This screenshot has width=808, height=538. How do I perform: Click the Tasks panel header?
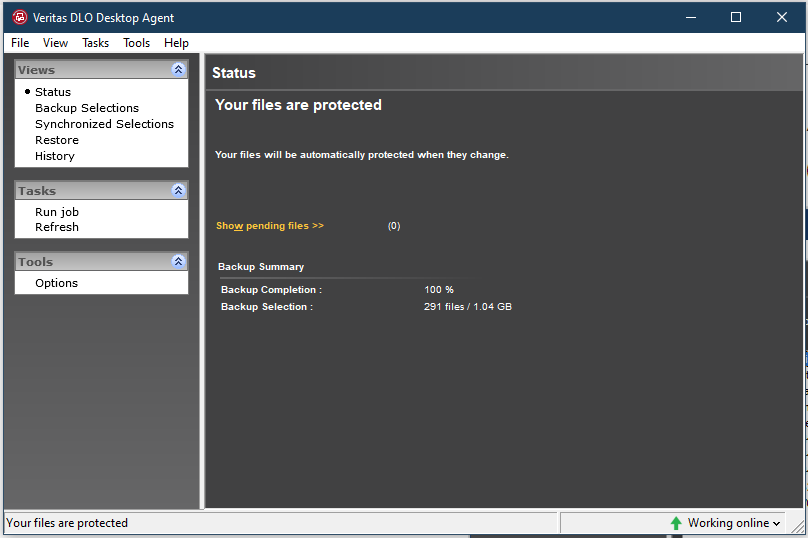(x=101, y=191)
